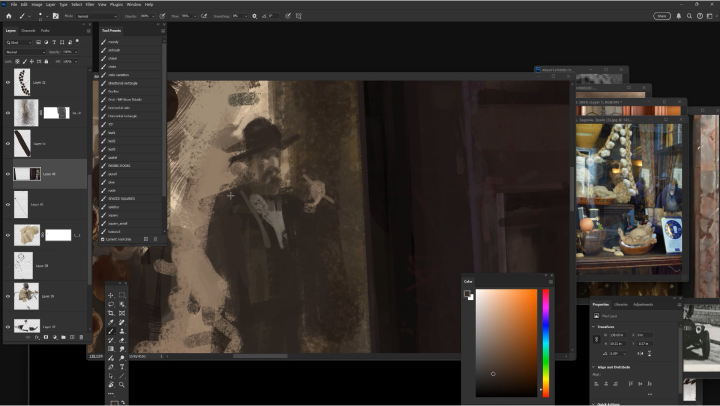This screenshot has width=720, height=406.
Task: Select the Eyedropper tool
Action: [x=111, y=322]
